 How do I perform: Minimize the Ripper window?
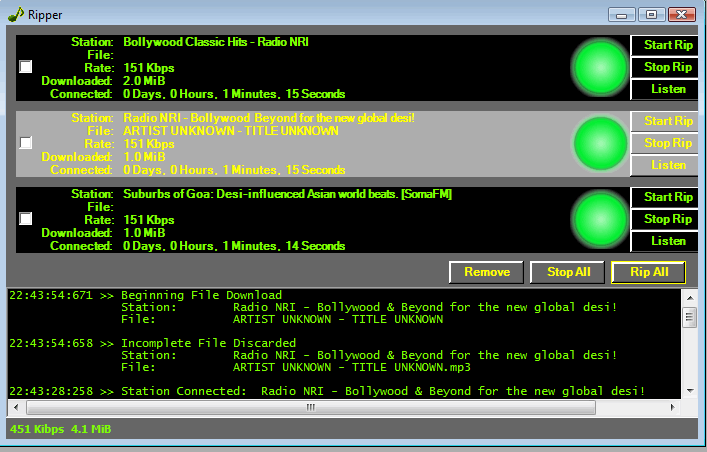click(x=621, y=15)
